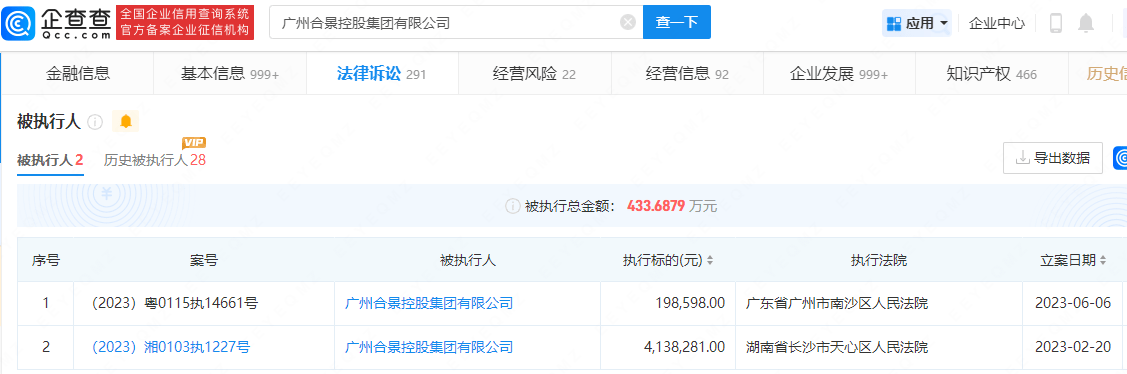Clear the search box with the X icon
Viewport: 1127px width, 374px height.
click(x=627, y=22)
